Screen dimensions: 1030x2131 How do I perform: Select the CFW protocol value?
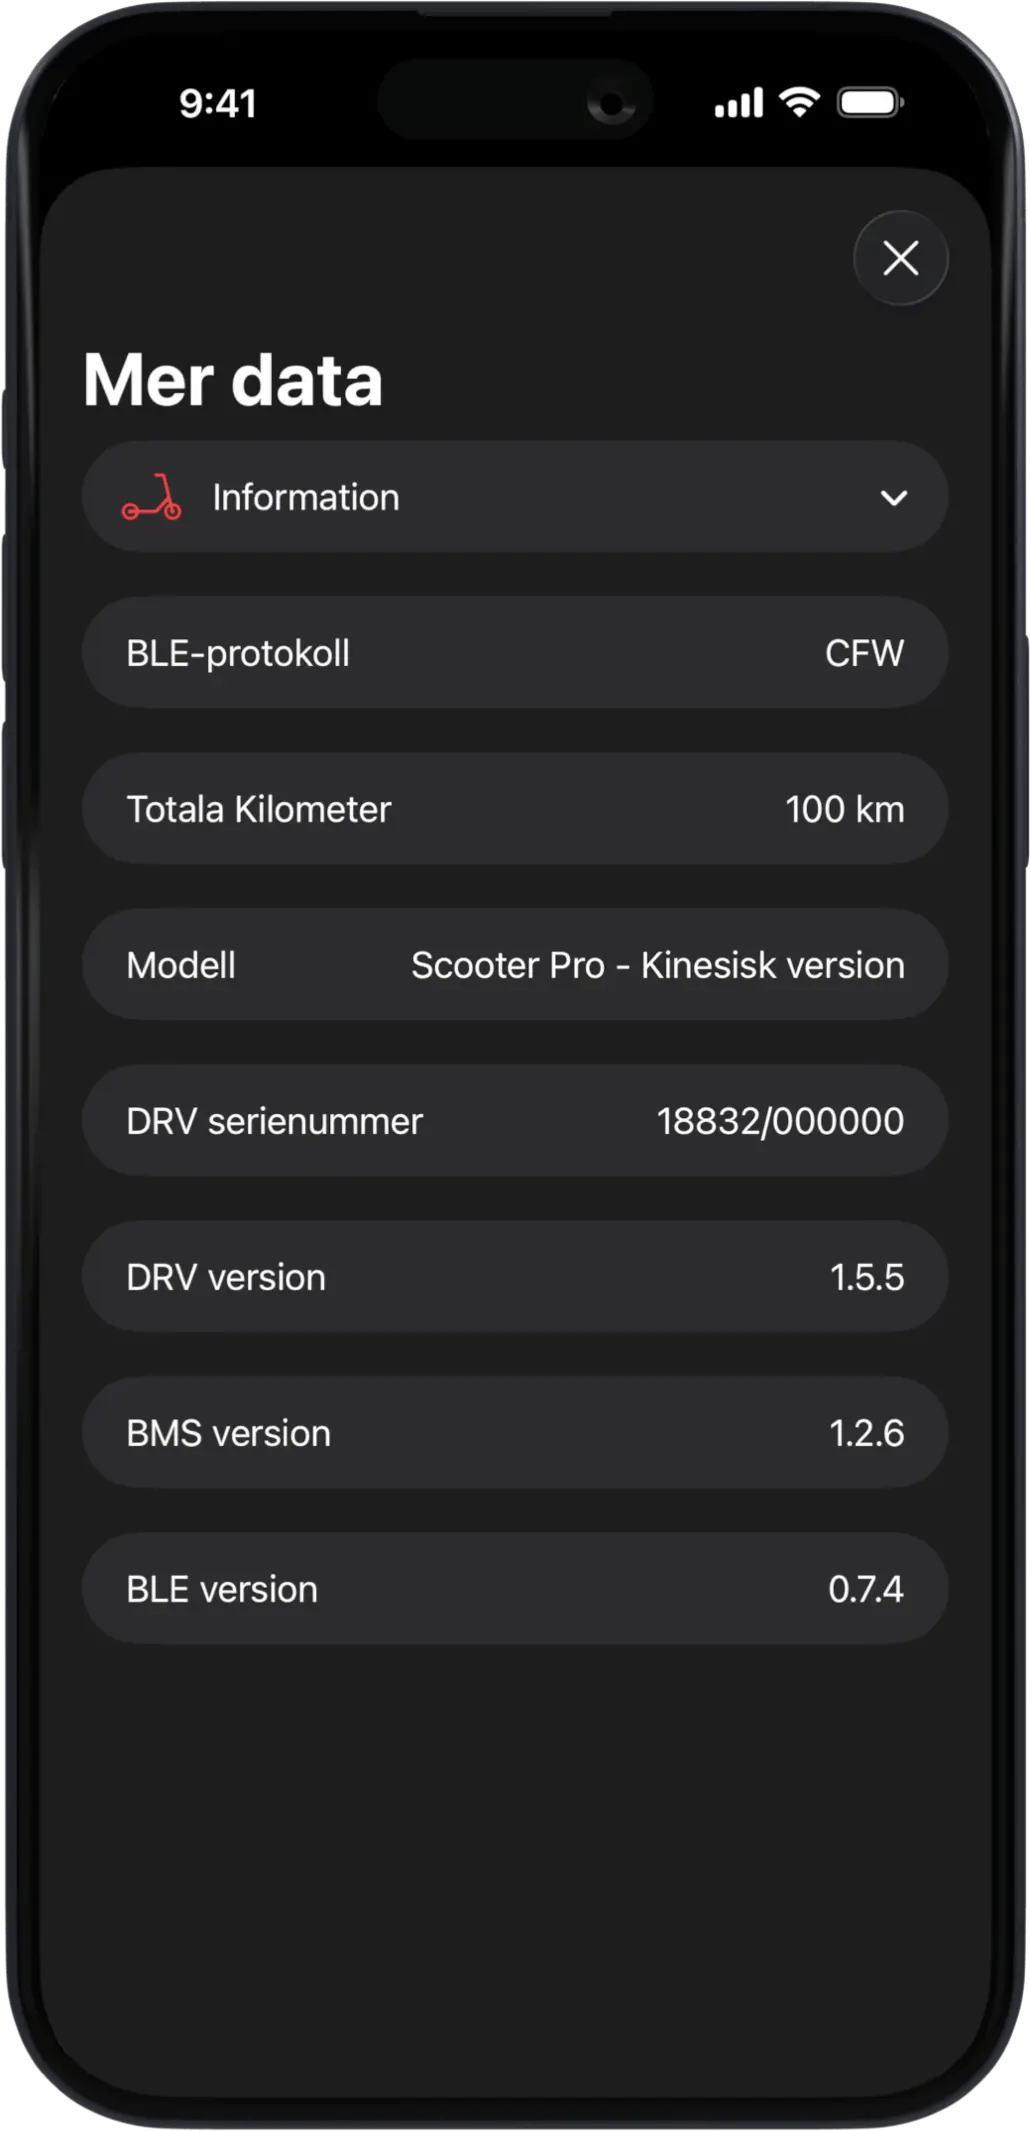click(864, 653)
